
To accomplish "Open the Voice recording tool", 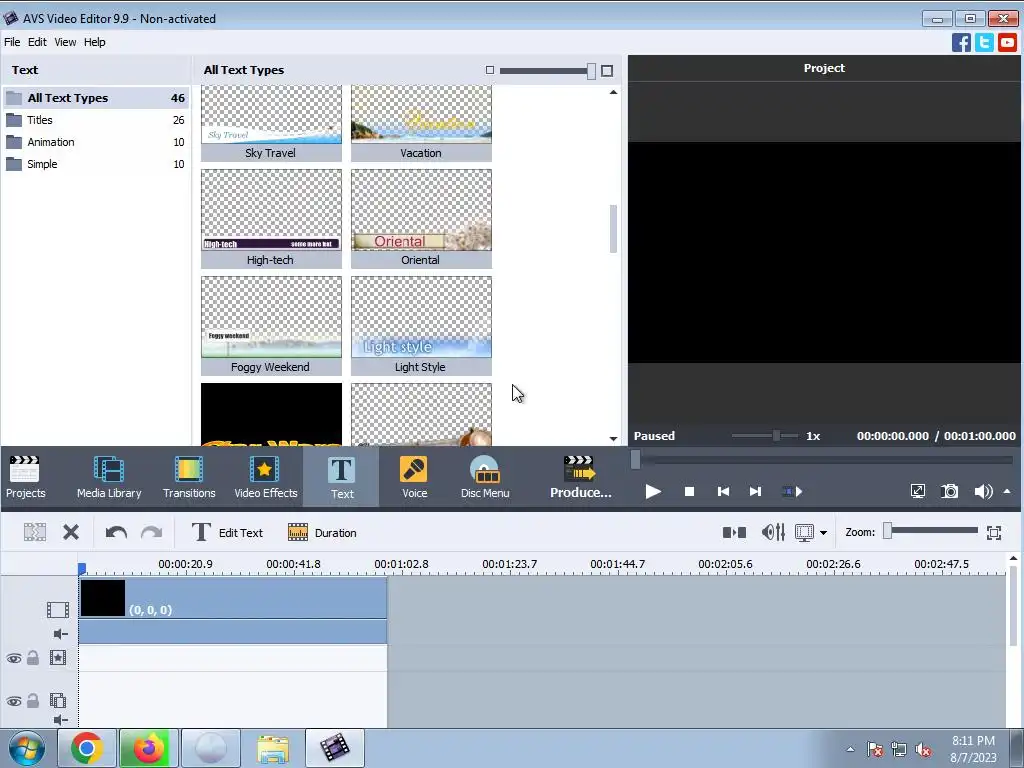I will pyautogui.click(x=414, y=477).
